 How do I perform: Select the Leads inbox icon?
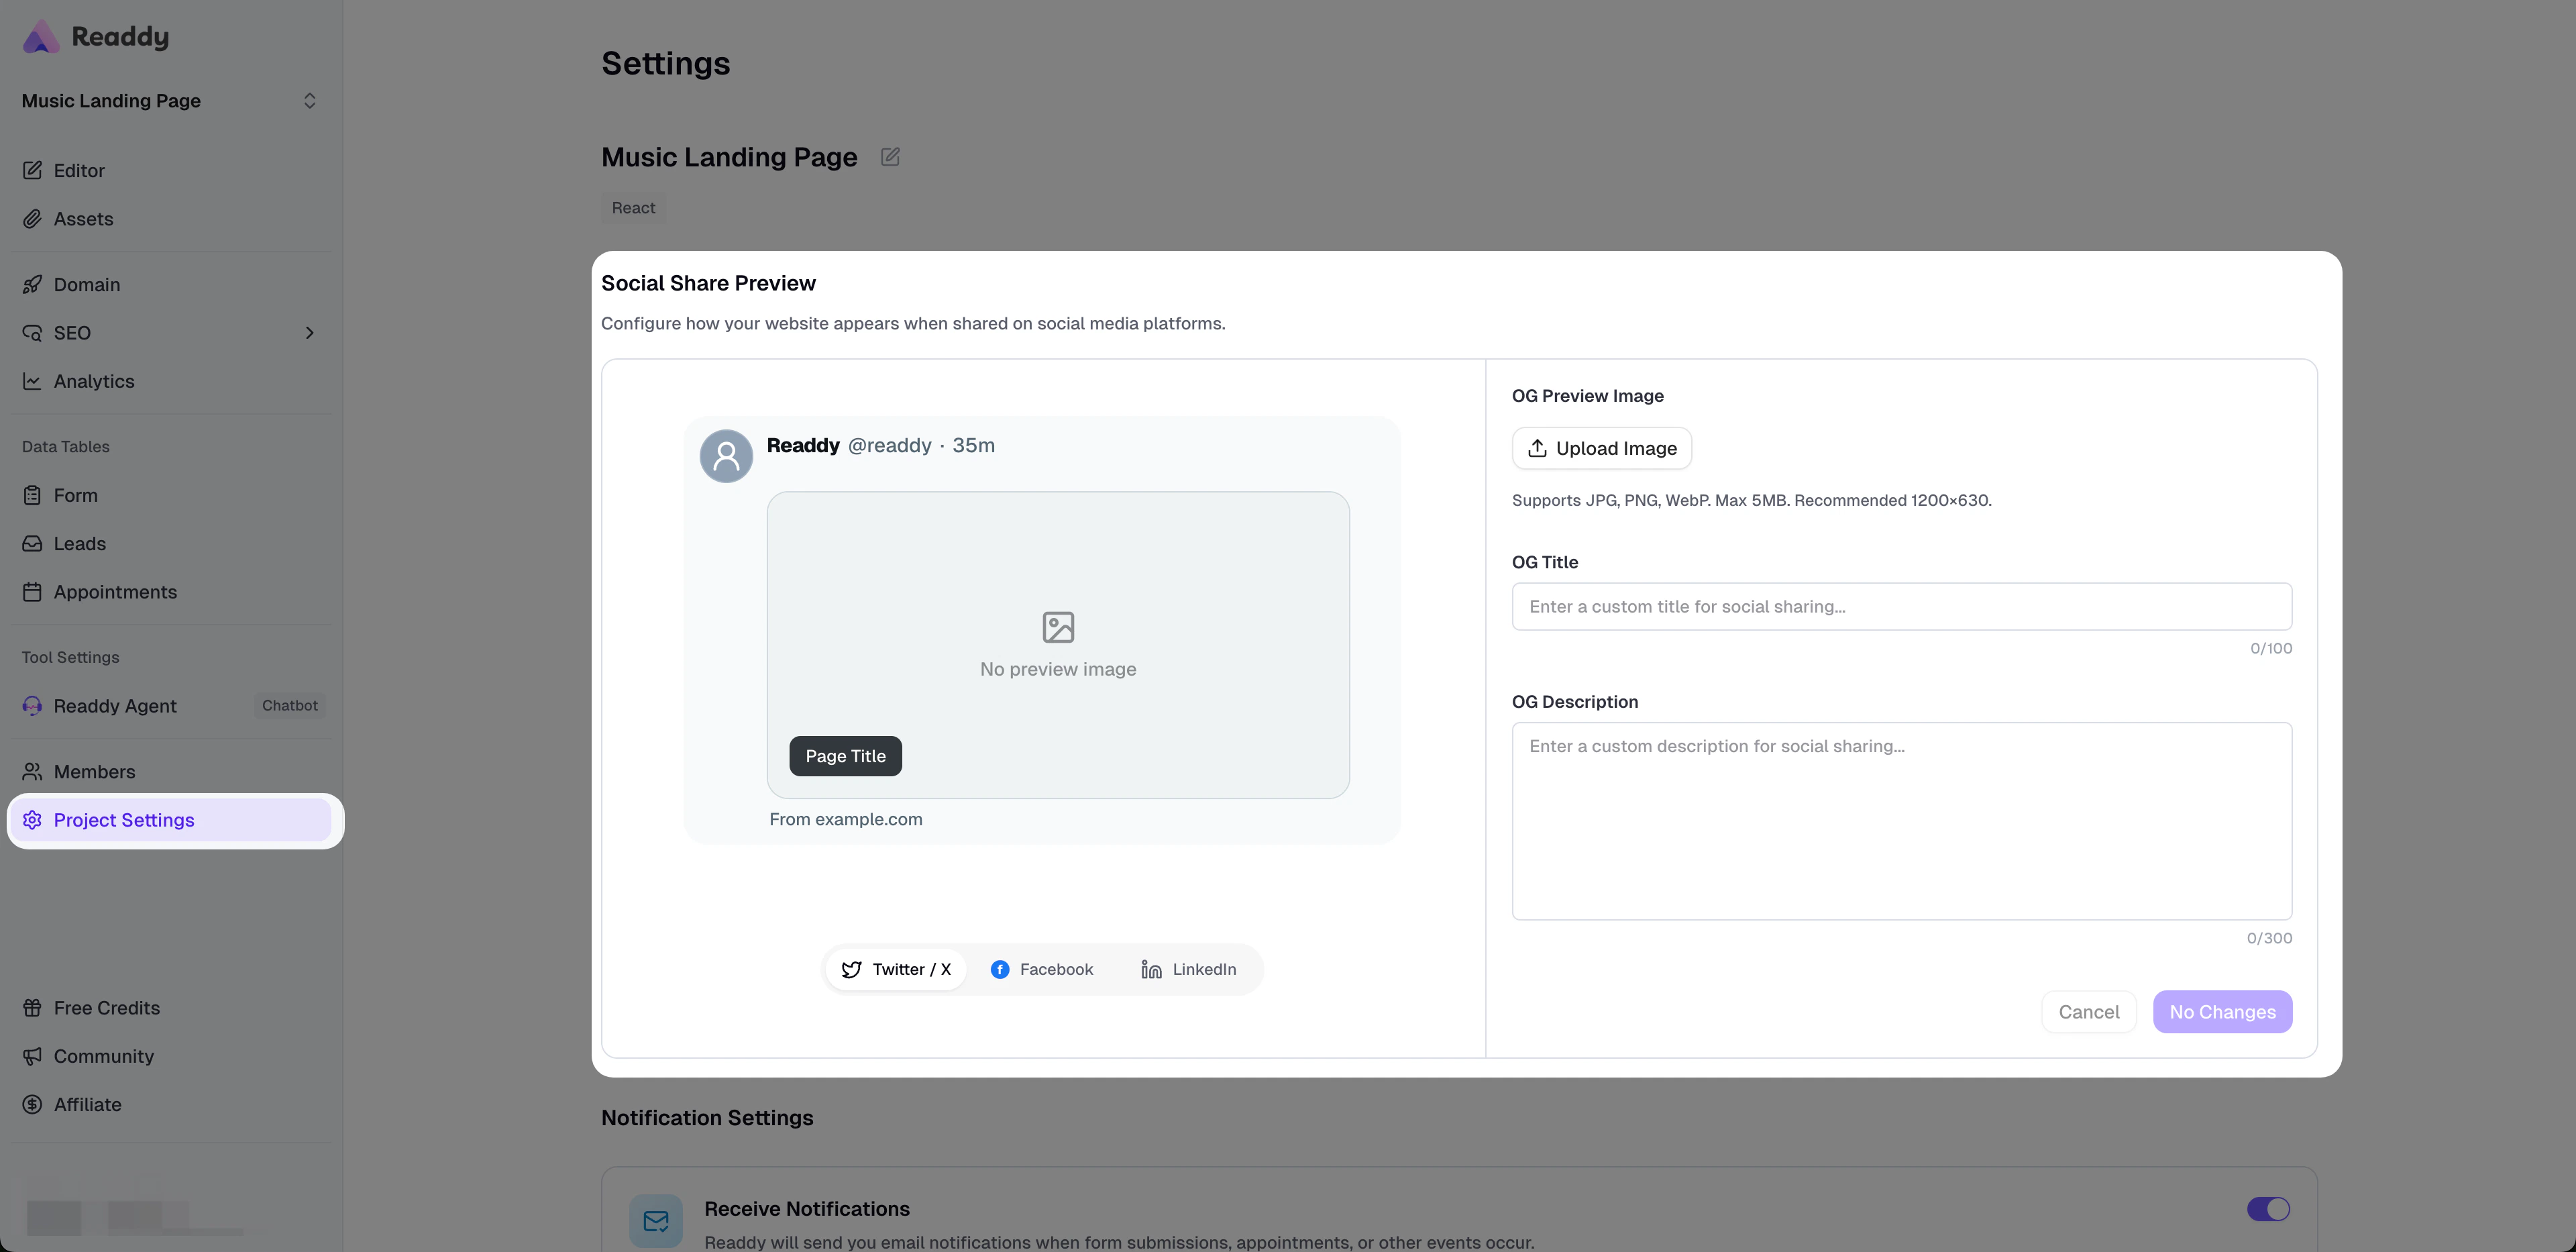pos(32,543)
